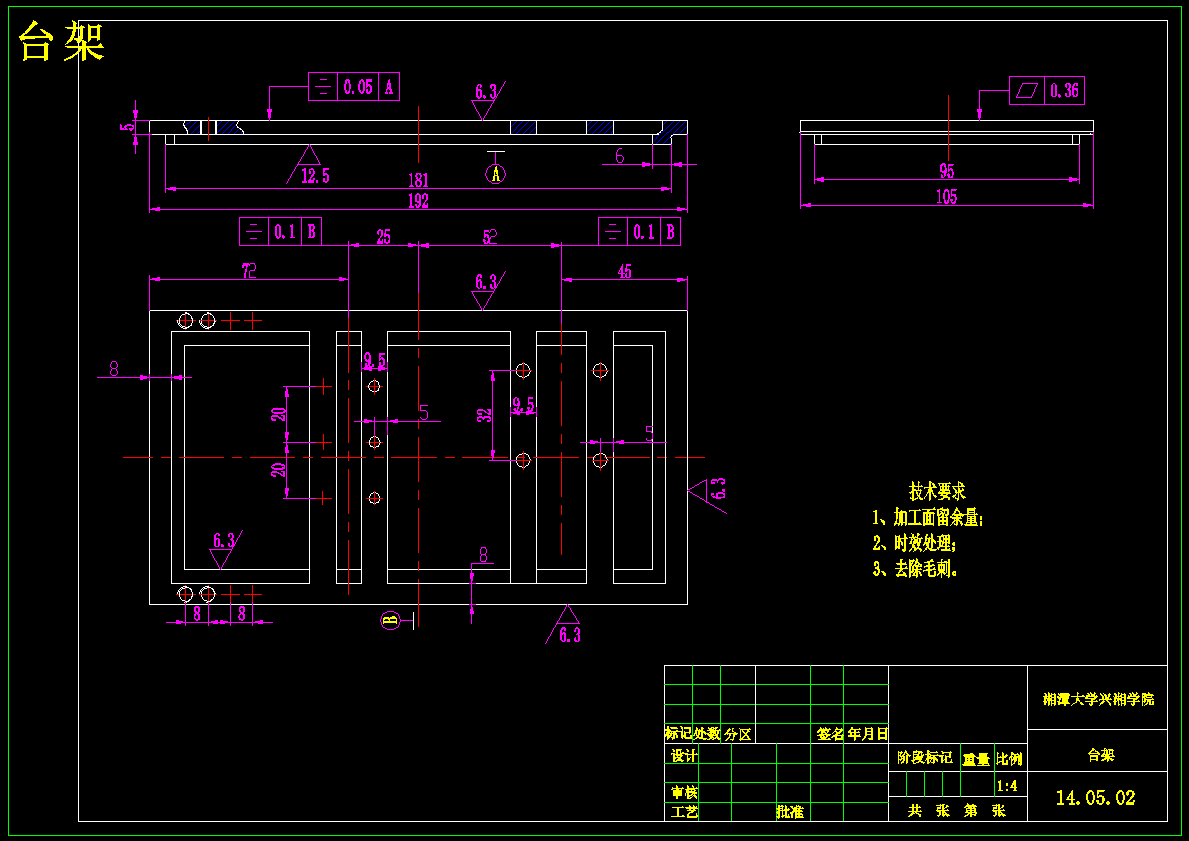This screenshot has width=1189, height=841.
Task: Click 湘潭大学兴湘学院 in the title block
Action: 1098,699
